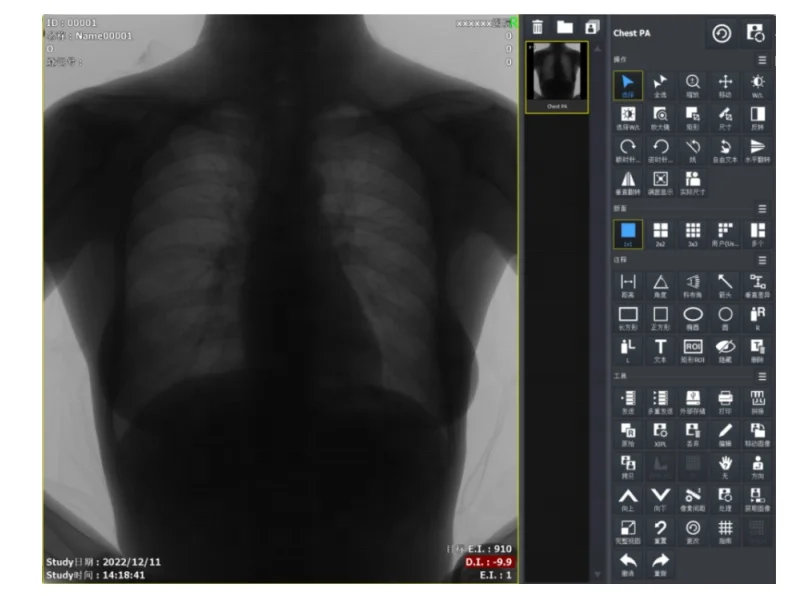The width and height of the screenshot is (793, 605).
Task: Click the full view icon (完整视图)
Action: click(x=628, y=531)
